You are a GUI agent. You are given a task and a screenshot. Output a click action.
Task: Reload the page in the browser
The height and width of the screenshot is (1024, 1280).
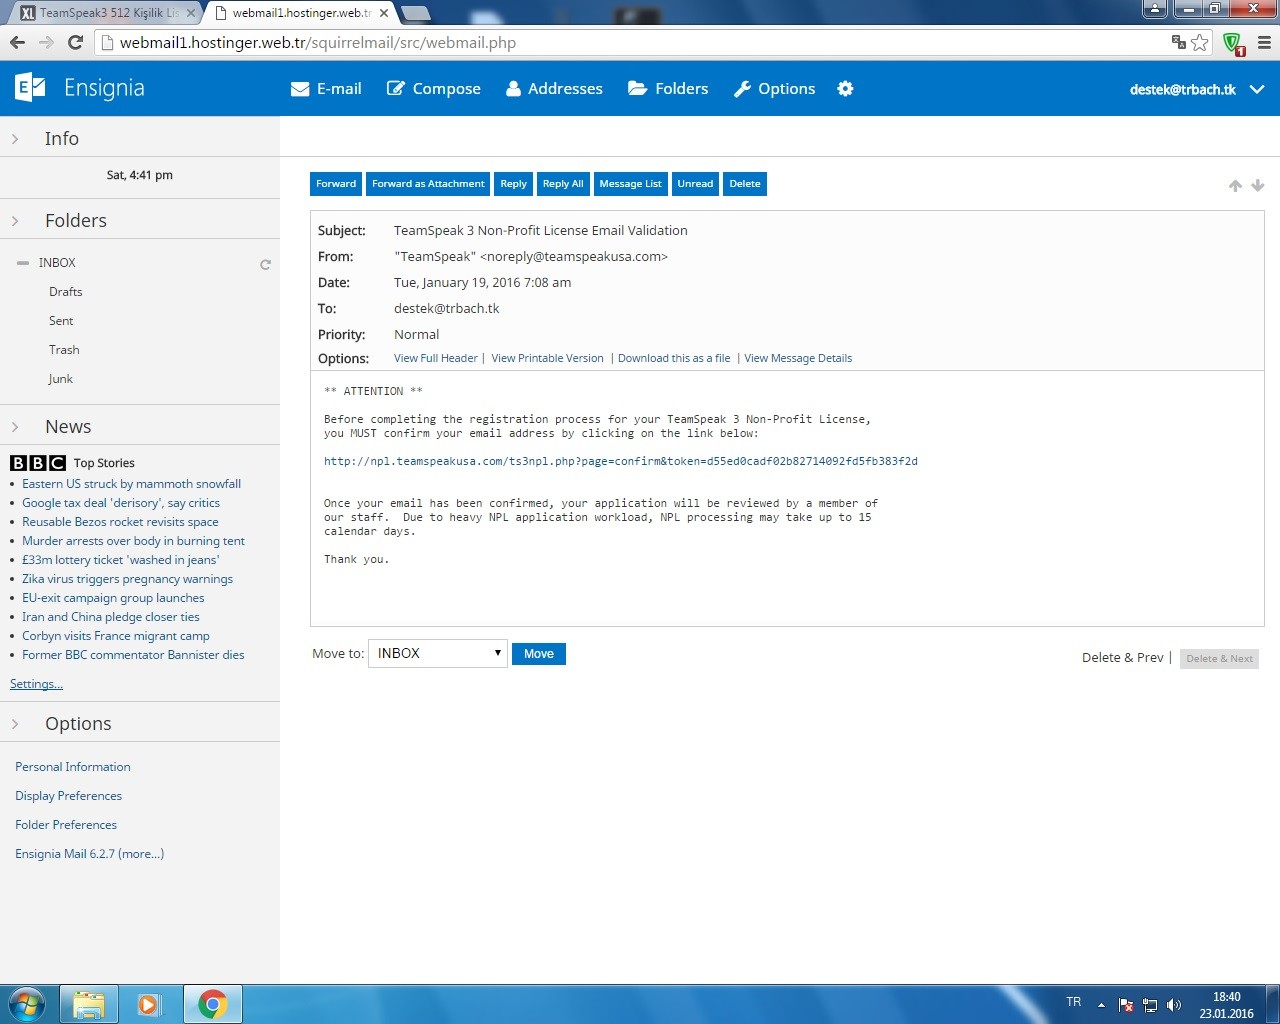(75, 43)
